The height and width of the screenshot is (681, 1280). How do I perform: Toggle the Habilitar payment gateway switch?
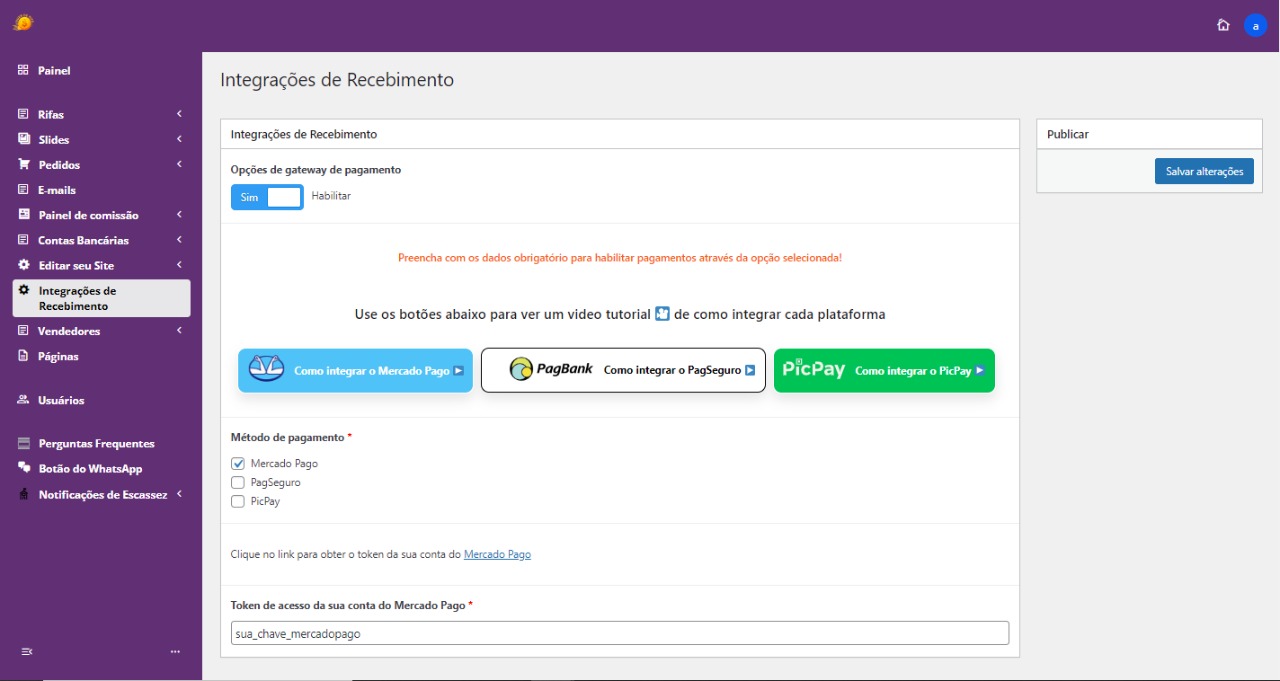(x=267, y=197)
